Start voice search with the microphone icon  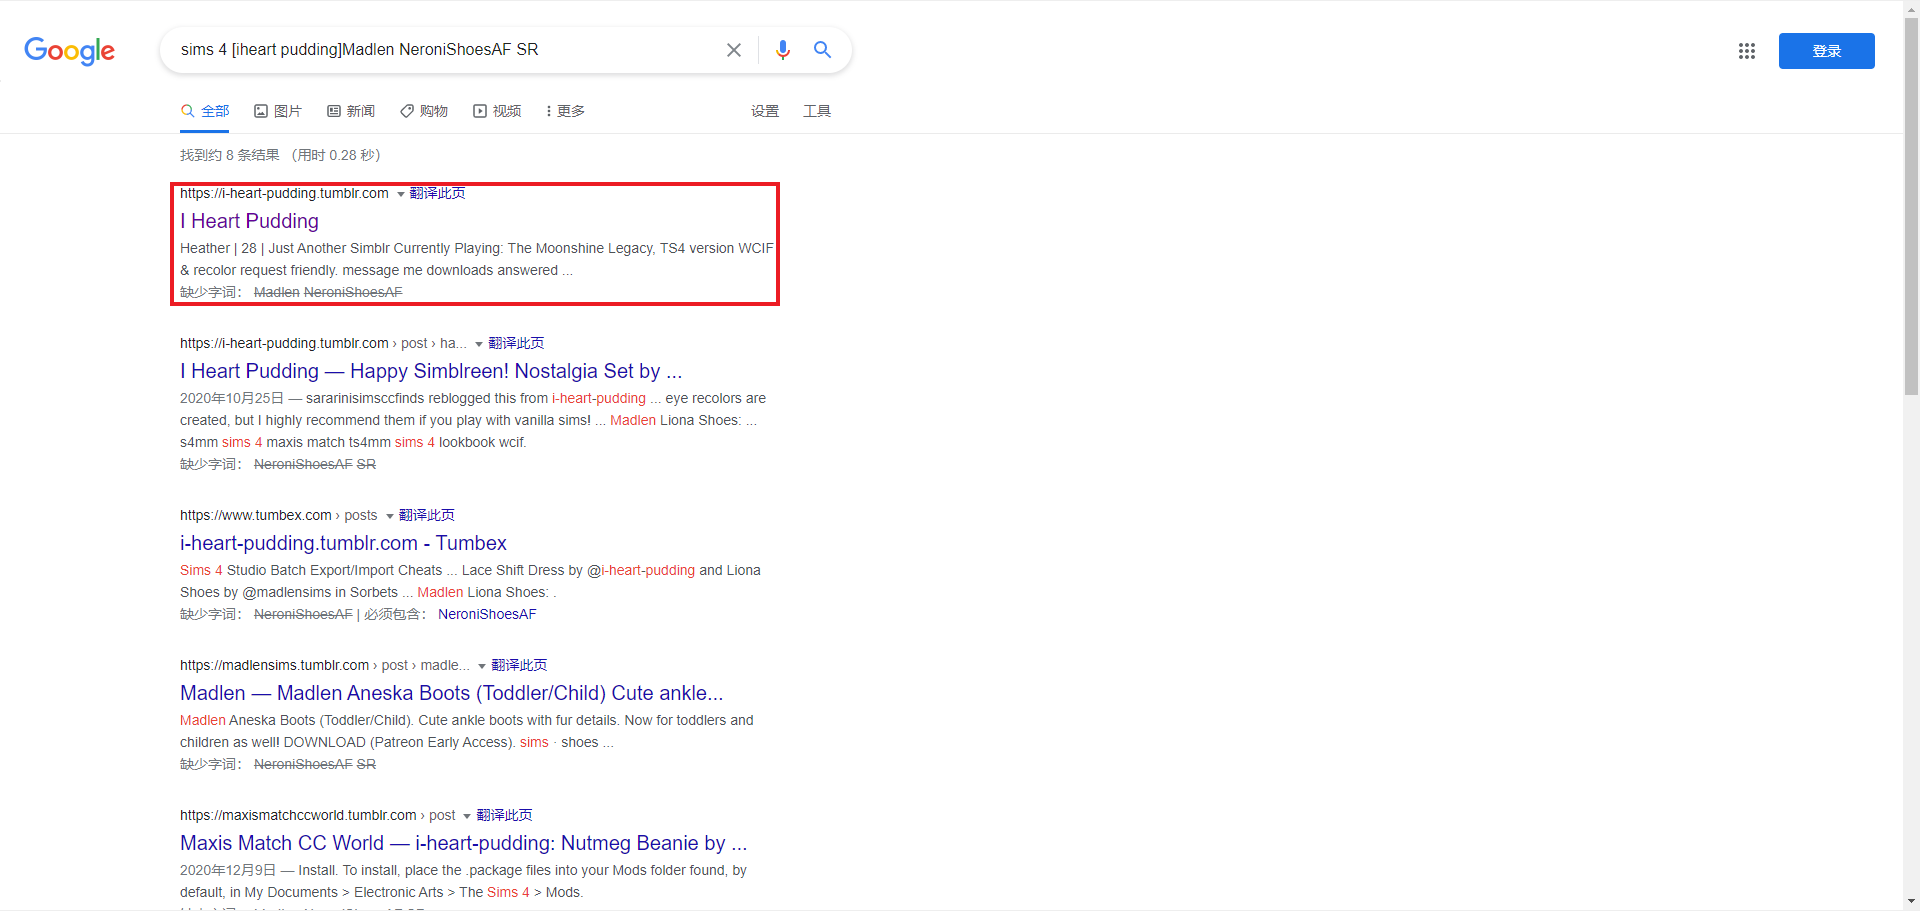click(x=783, y=50)
